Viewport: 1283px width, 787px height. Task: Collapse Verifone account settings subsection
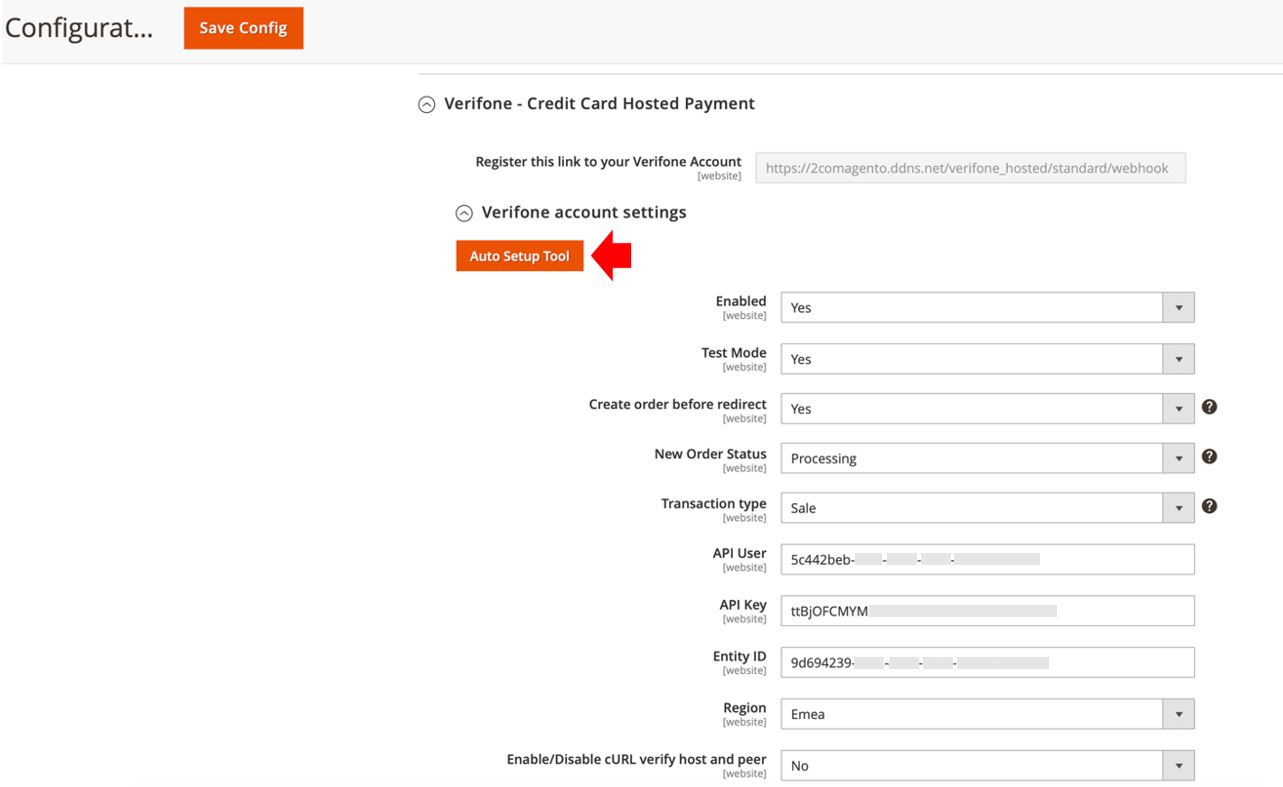pos(464,213)
